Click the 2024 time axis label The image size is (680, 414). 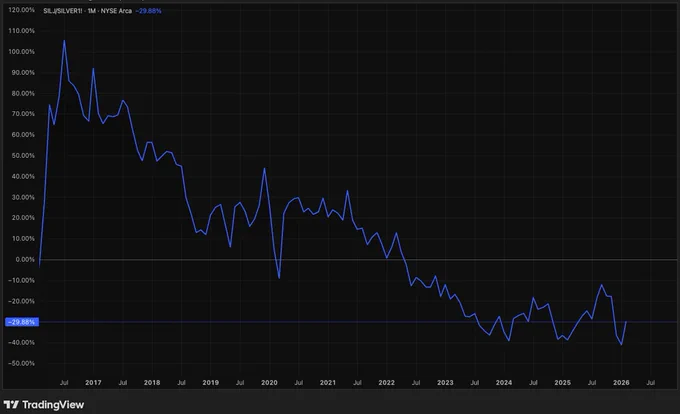[x=504, y=382]
